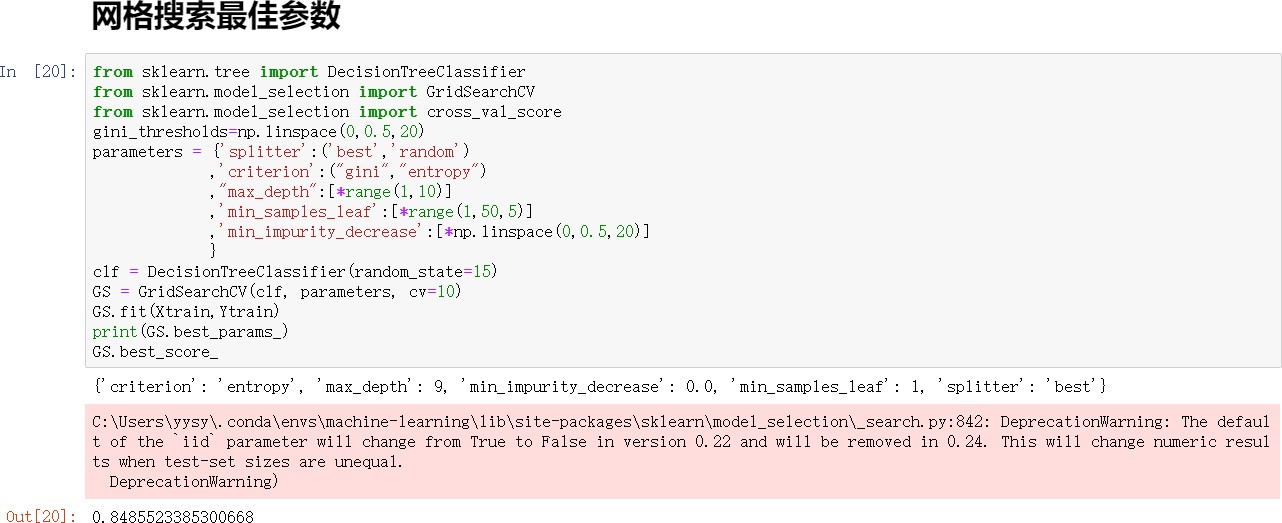
Task: Click the clf random_state=15 line
Action: coord(295,272)
